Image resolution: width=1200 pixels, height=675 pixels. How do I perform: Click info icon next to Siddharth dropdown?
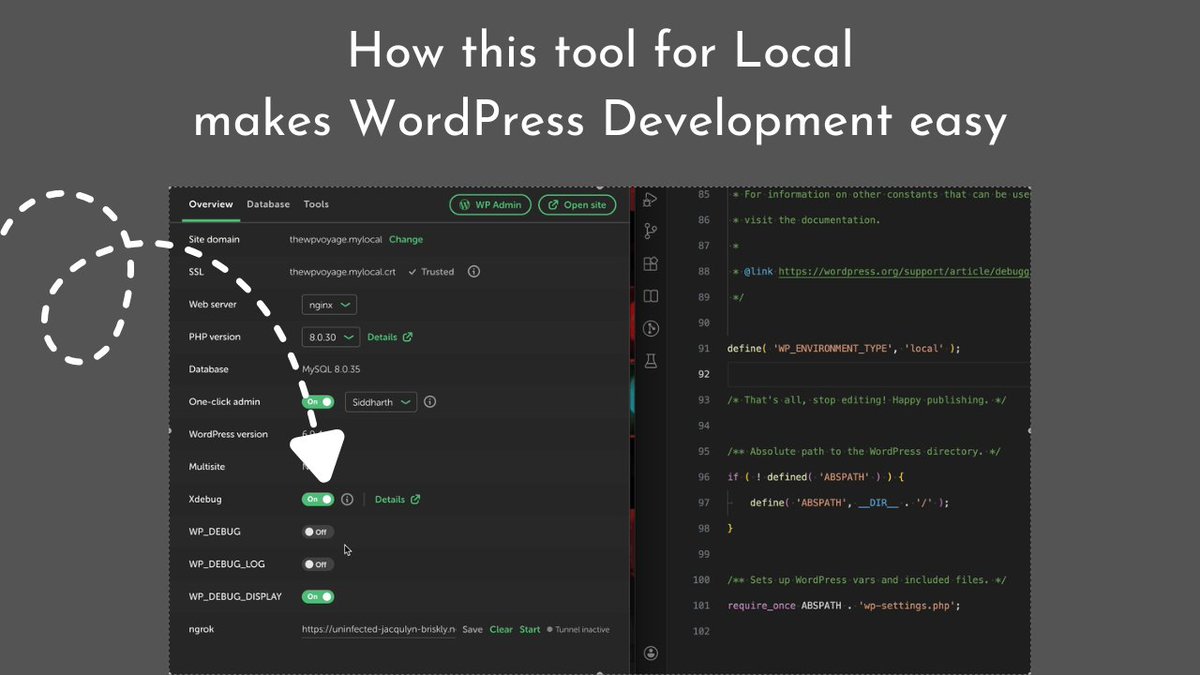pyautogui.click(x=430, y=402)
